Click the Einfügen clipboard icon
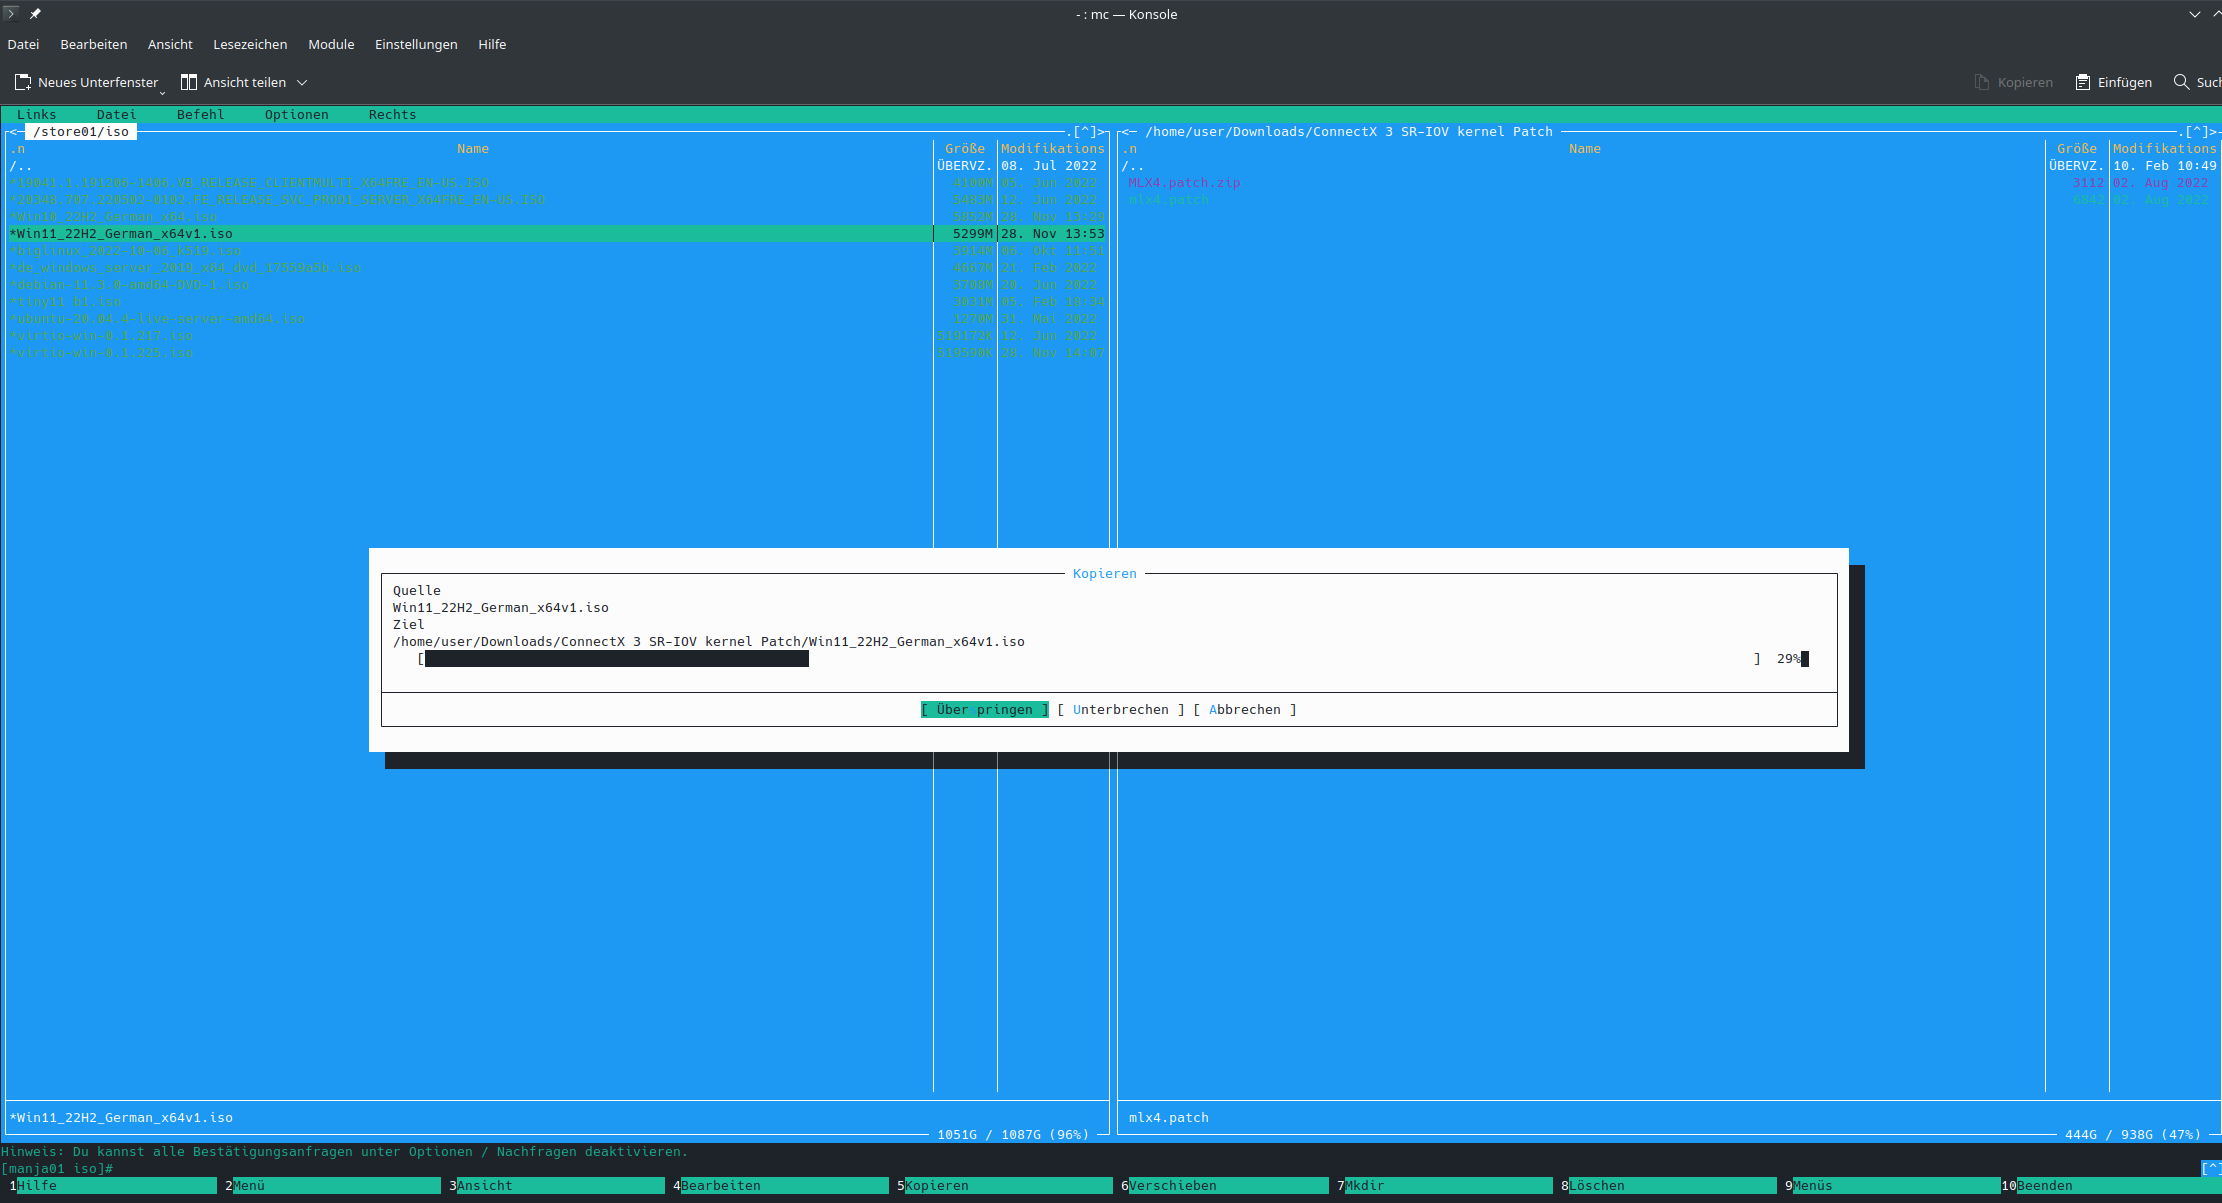Screen dimensions: 2222x1203 pyautogui.click(x=2082, y=82)
